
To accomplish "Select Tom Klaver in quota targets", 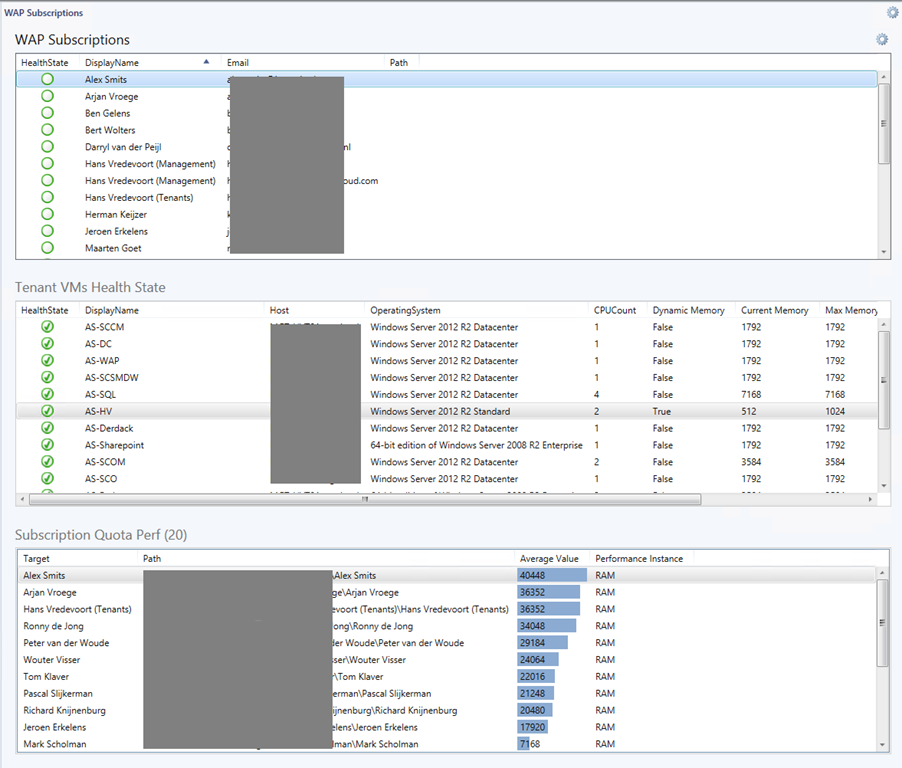I will 45,677.
